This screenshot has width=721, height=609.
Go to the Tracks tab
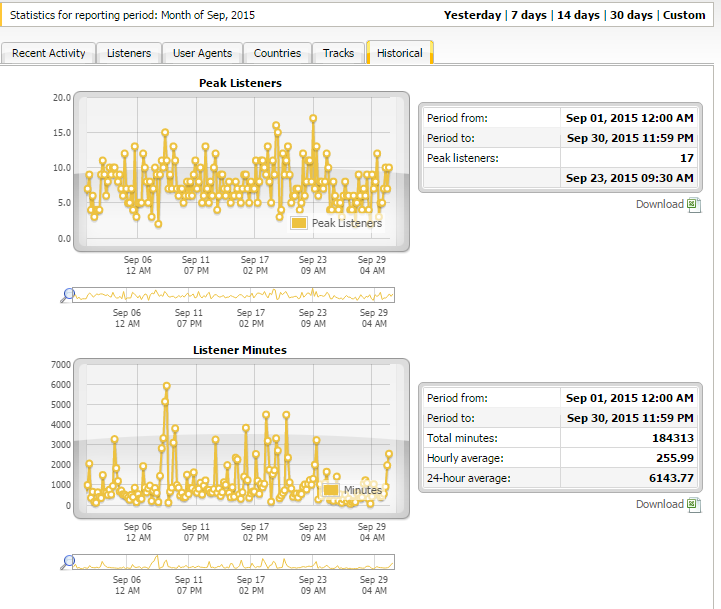(338, 53)
